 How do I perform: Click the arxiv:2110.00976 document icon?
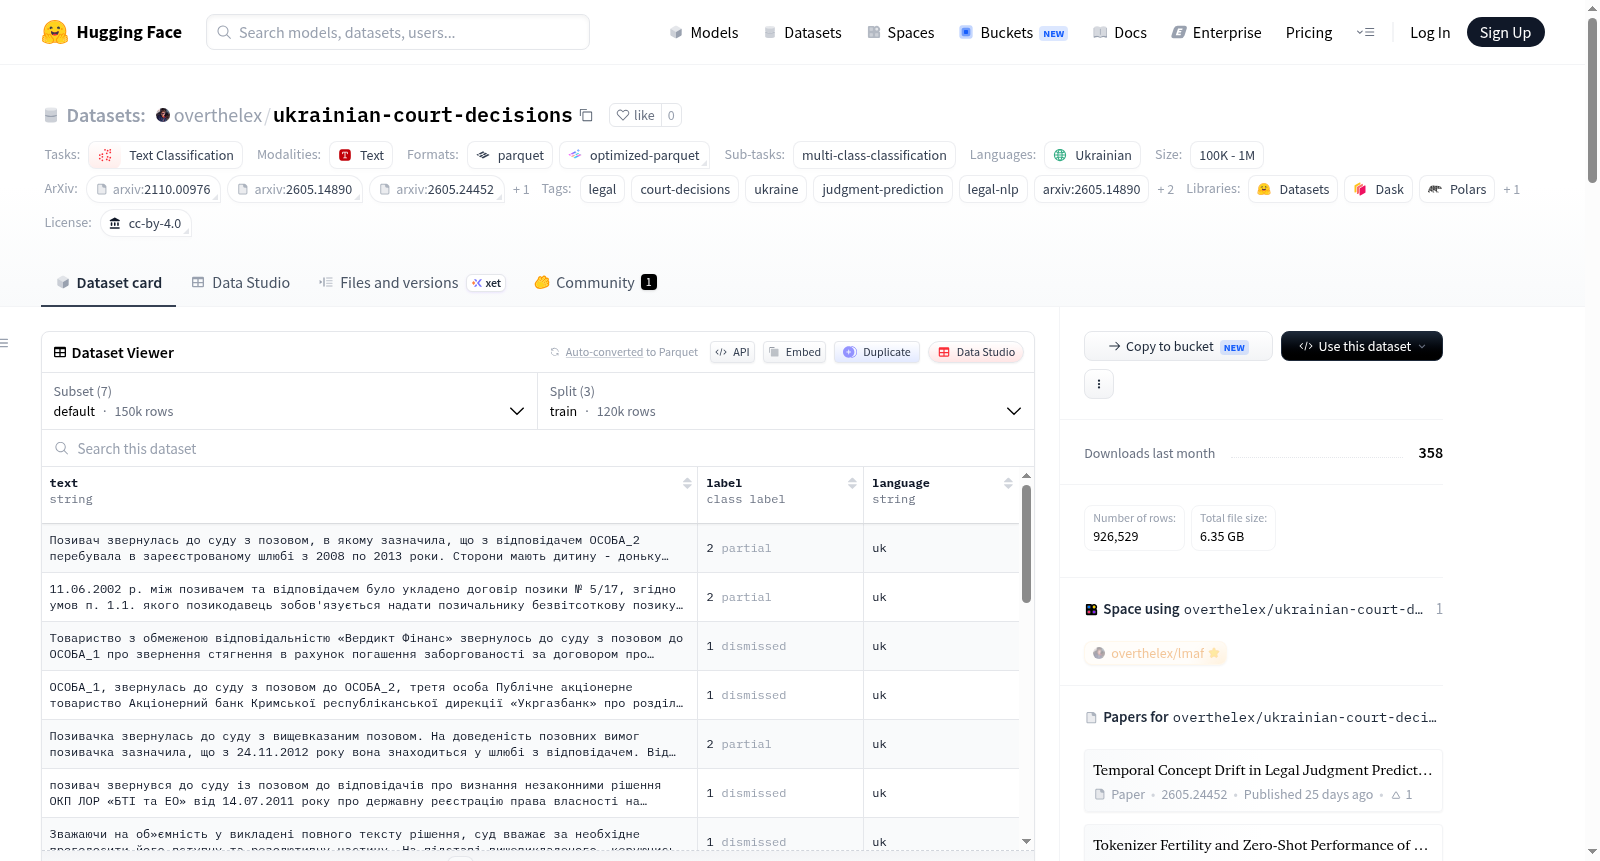(x=101, y=189)
